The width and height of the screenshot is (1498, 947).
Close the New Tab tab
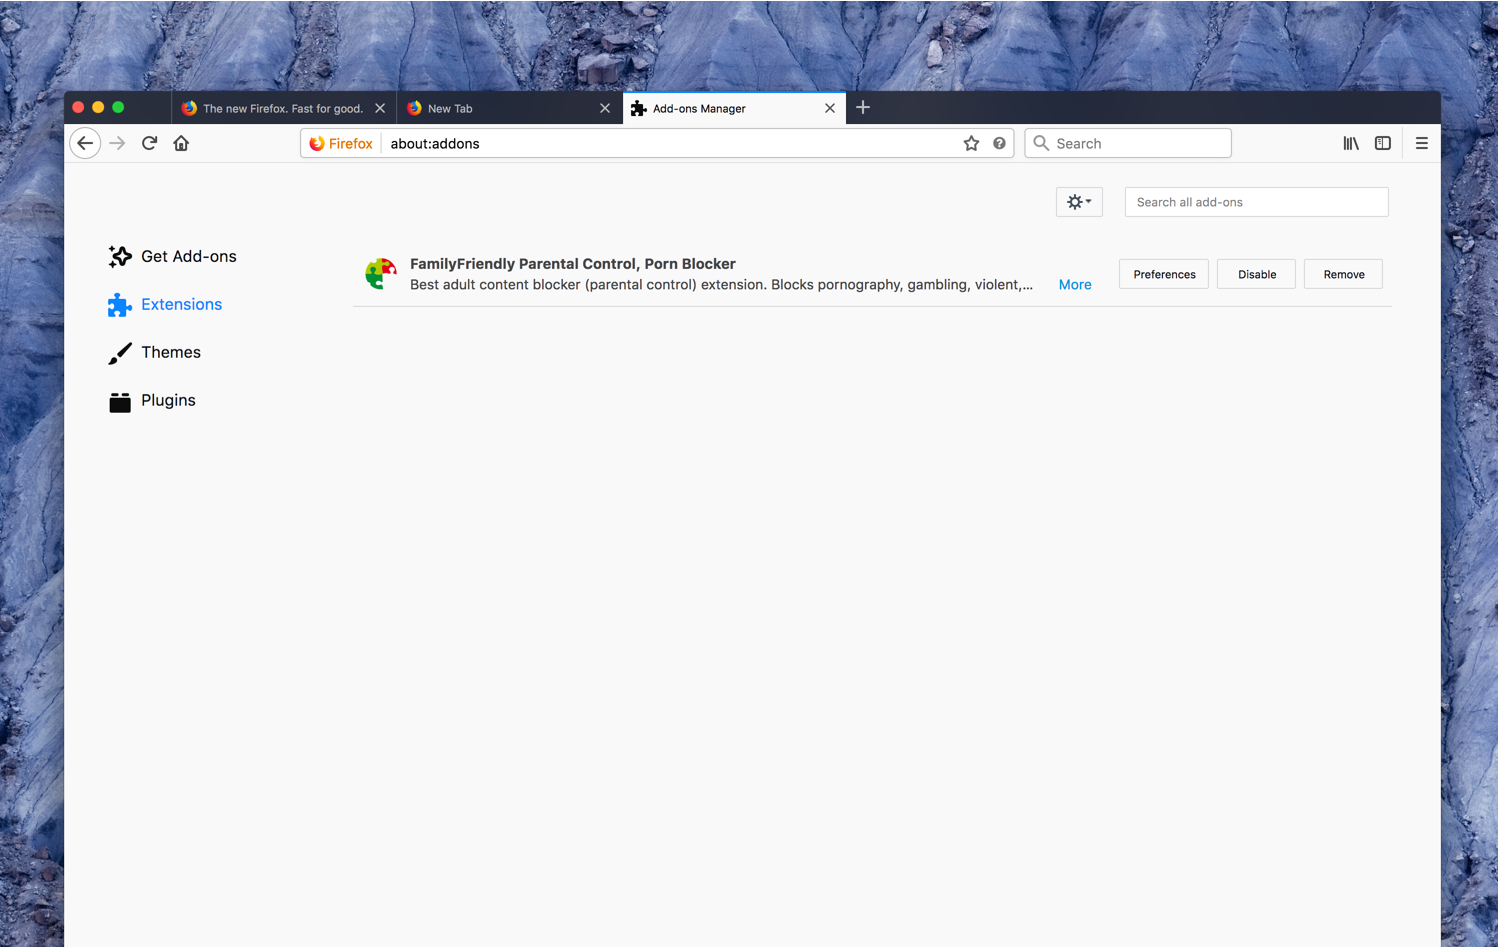[x=605, y=108]
